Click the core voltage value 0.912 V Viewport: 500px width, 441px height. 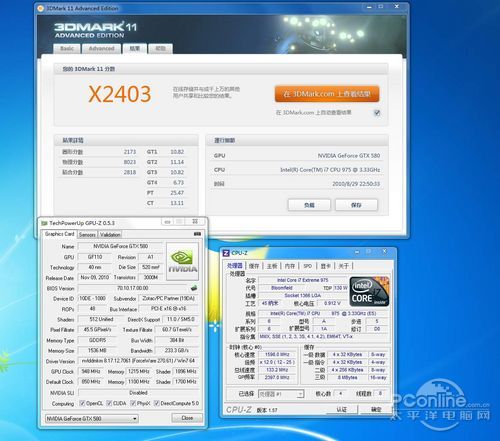tap(332, 303)
